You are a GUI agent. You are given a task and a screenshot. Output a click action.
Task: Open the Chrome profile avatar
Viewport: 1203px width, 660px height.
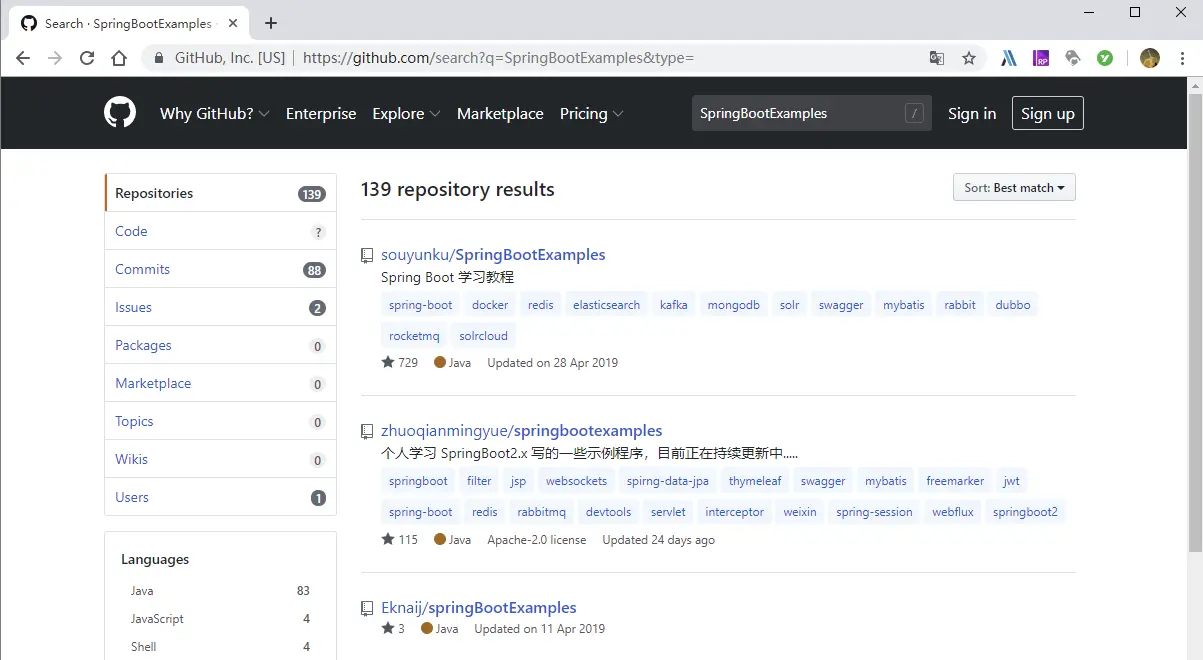[x=1150, y=58]
